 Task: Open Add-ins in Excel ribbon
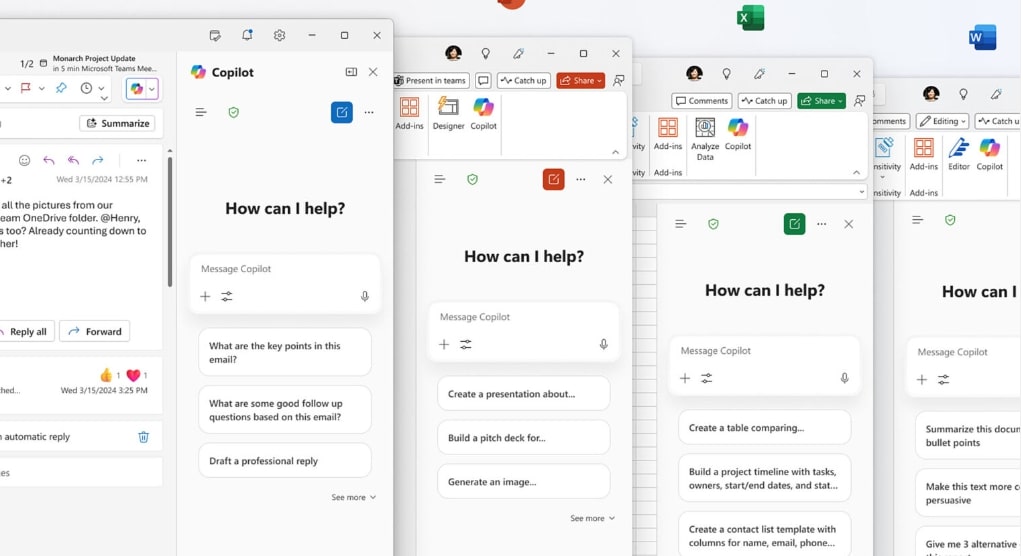point(667,134)
